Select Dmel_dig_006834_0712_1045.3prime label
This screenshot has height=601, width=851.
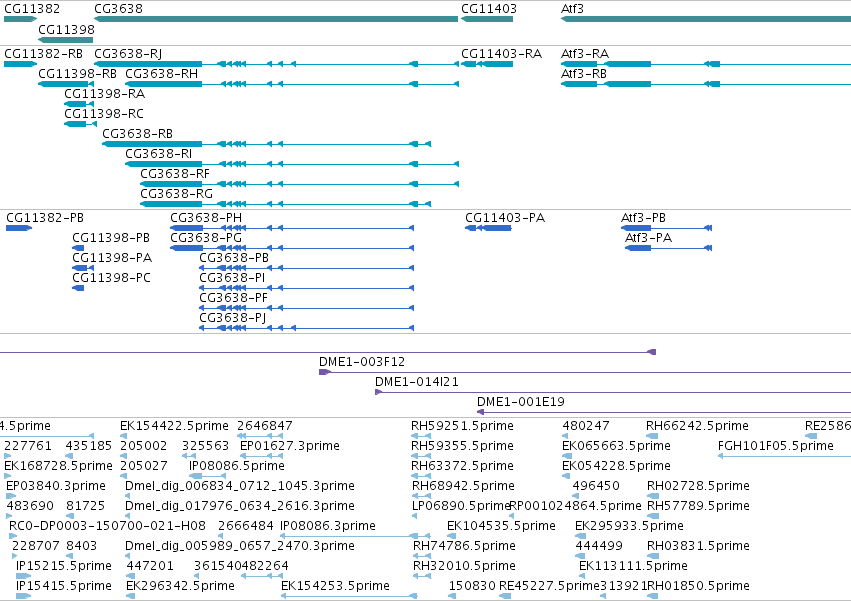pos(240,486)
